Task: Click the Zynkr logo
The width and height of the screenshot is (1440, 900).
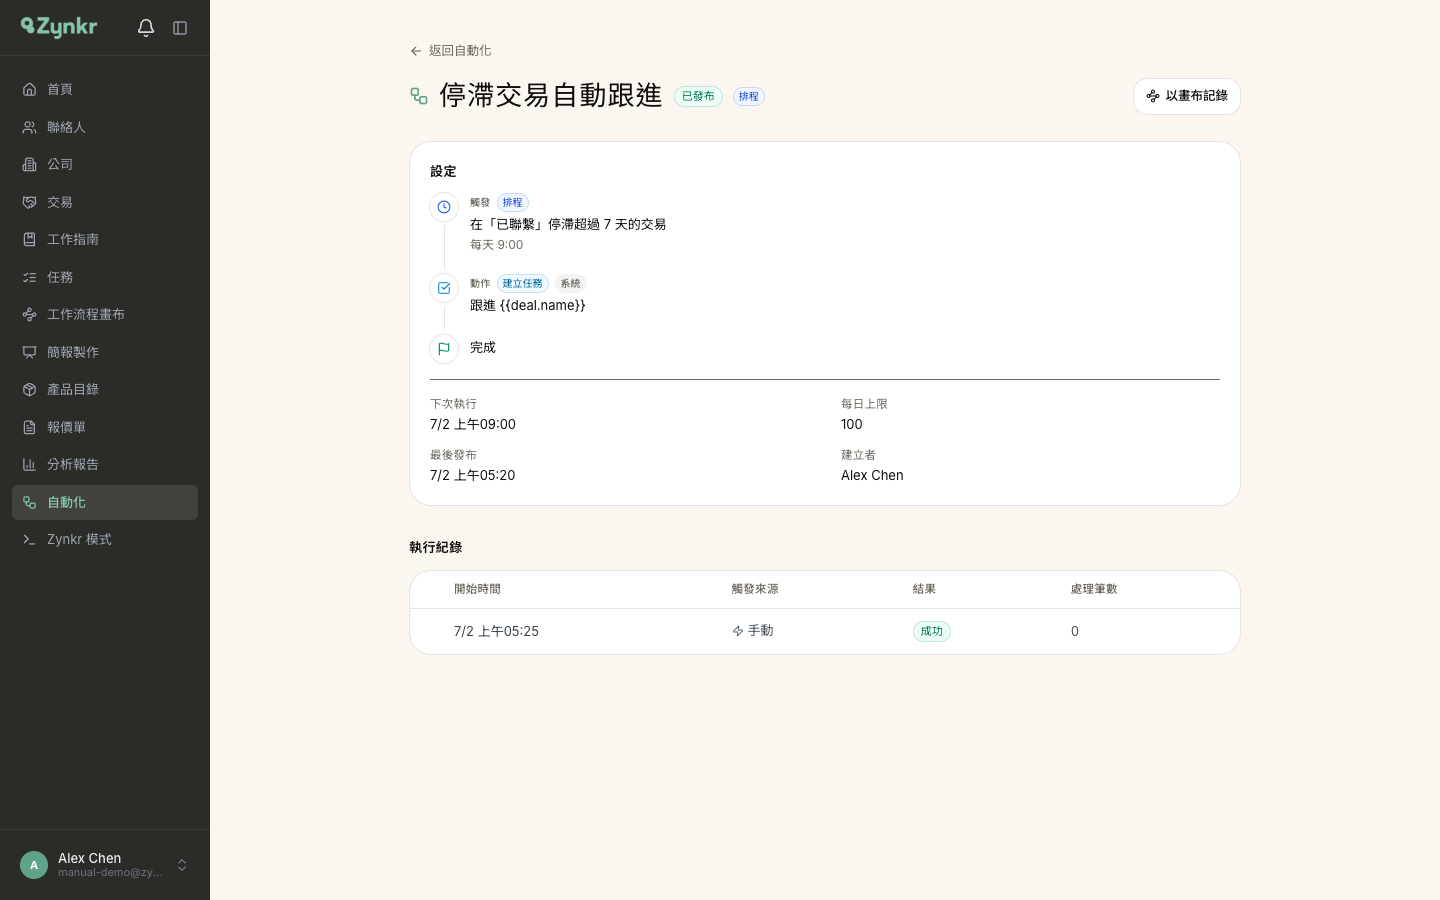Action: [59, 27]
